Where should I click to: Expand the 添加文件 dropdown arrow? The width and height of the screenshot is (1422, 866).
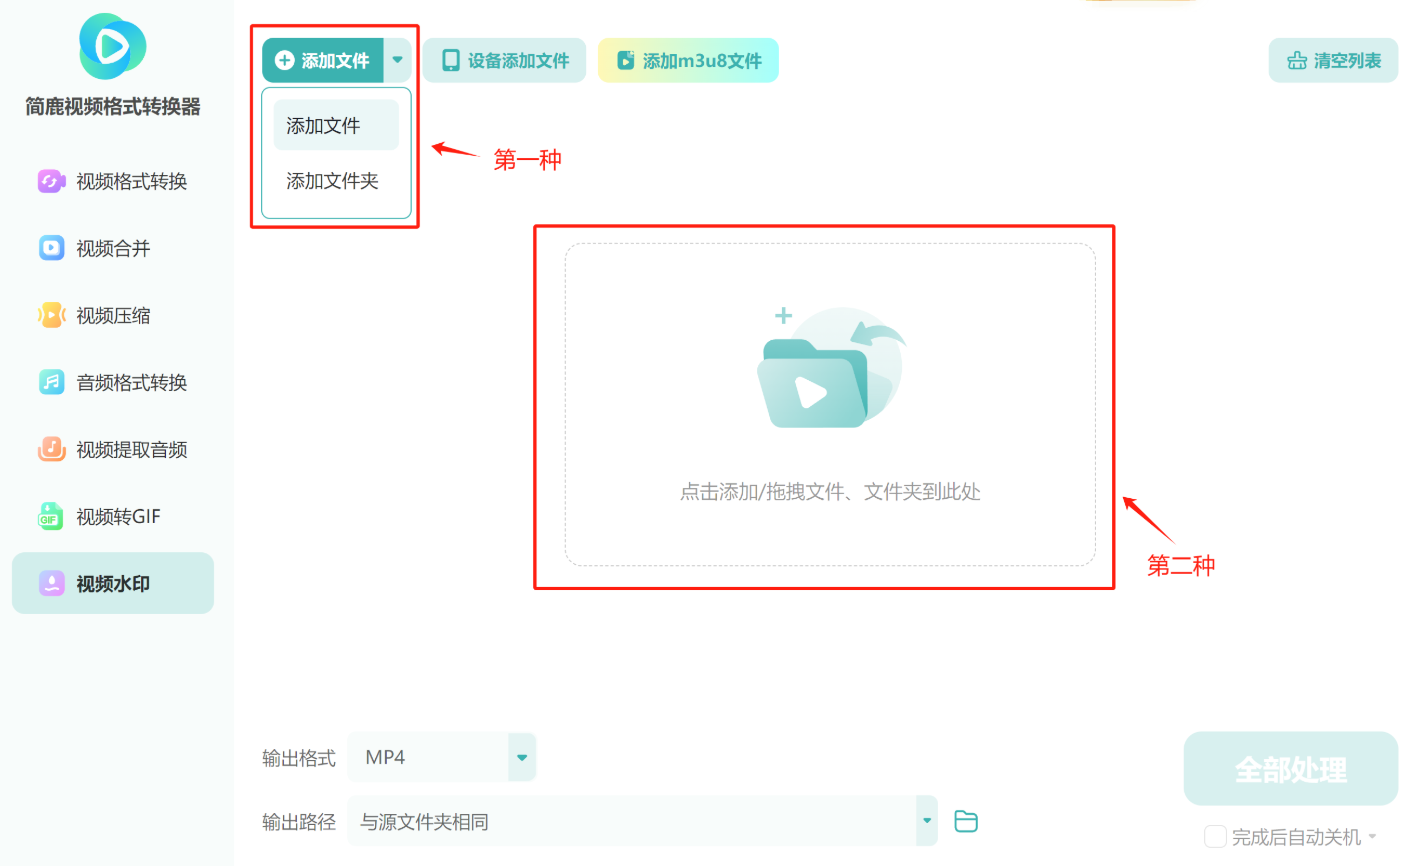397,60
